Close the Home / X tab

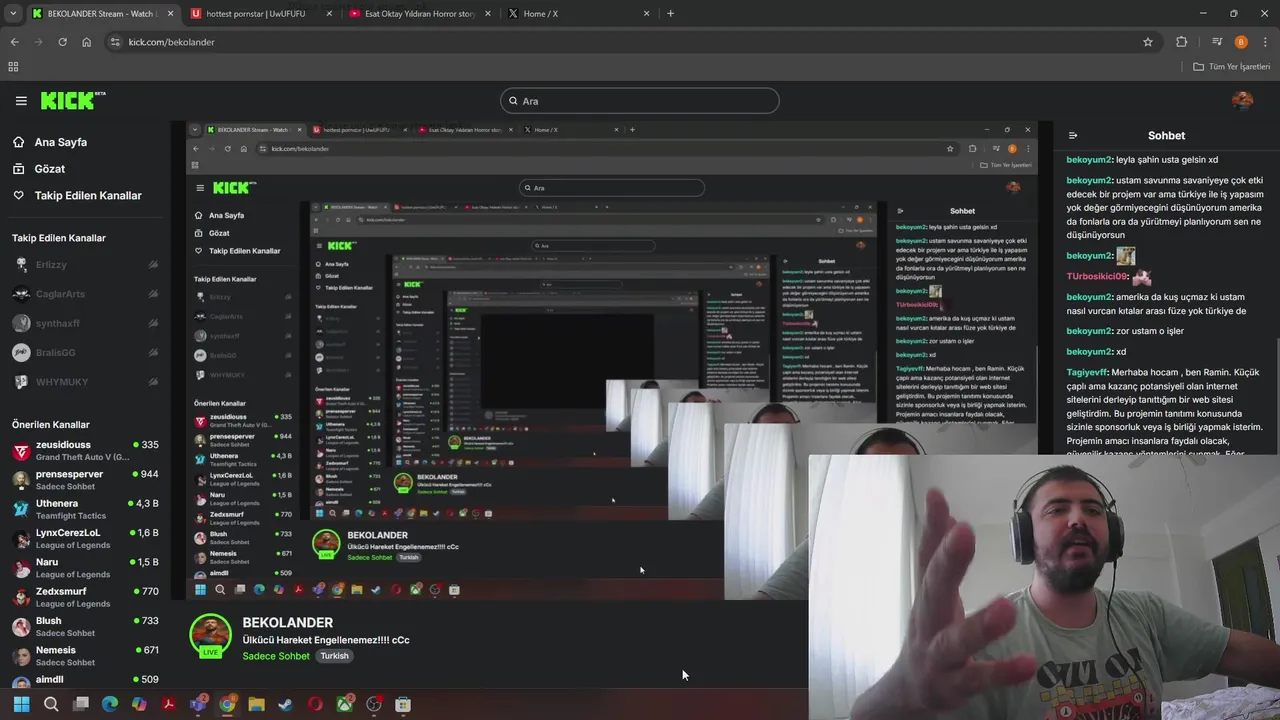(646, 14)
